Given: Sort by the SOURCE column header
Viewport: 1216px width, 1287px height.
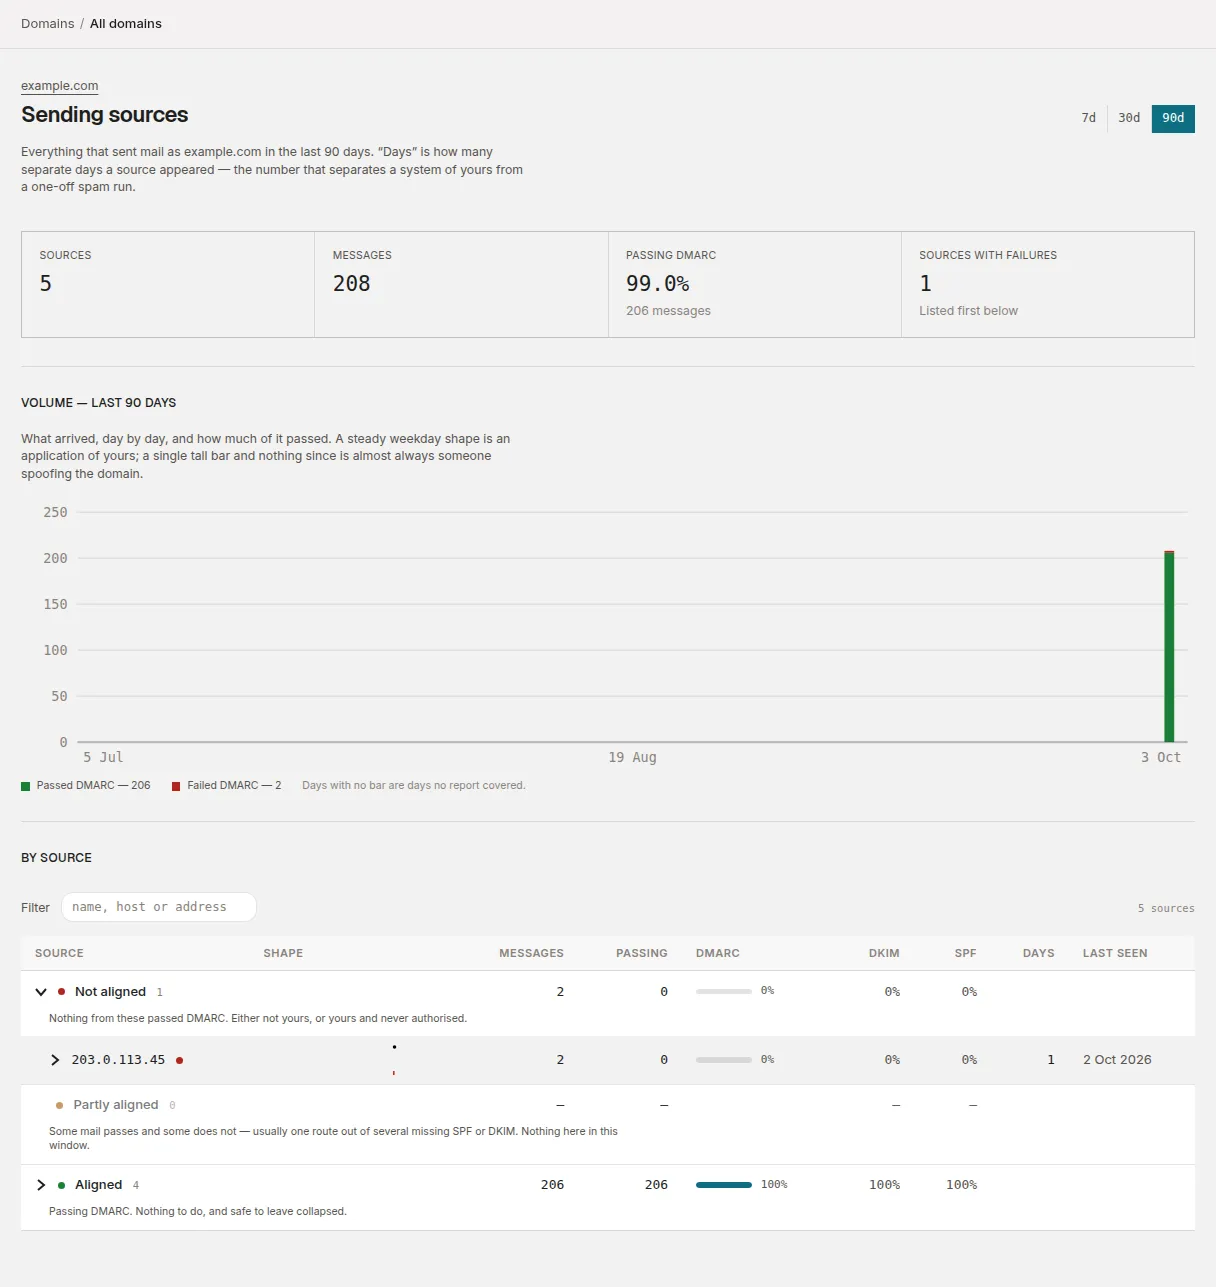Looking at the screenshot, I should [x=59, y=953].
